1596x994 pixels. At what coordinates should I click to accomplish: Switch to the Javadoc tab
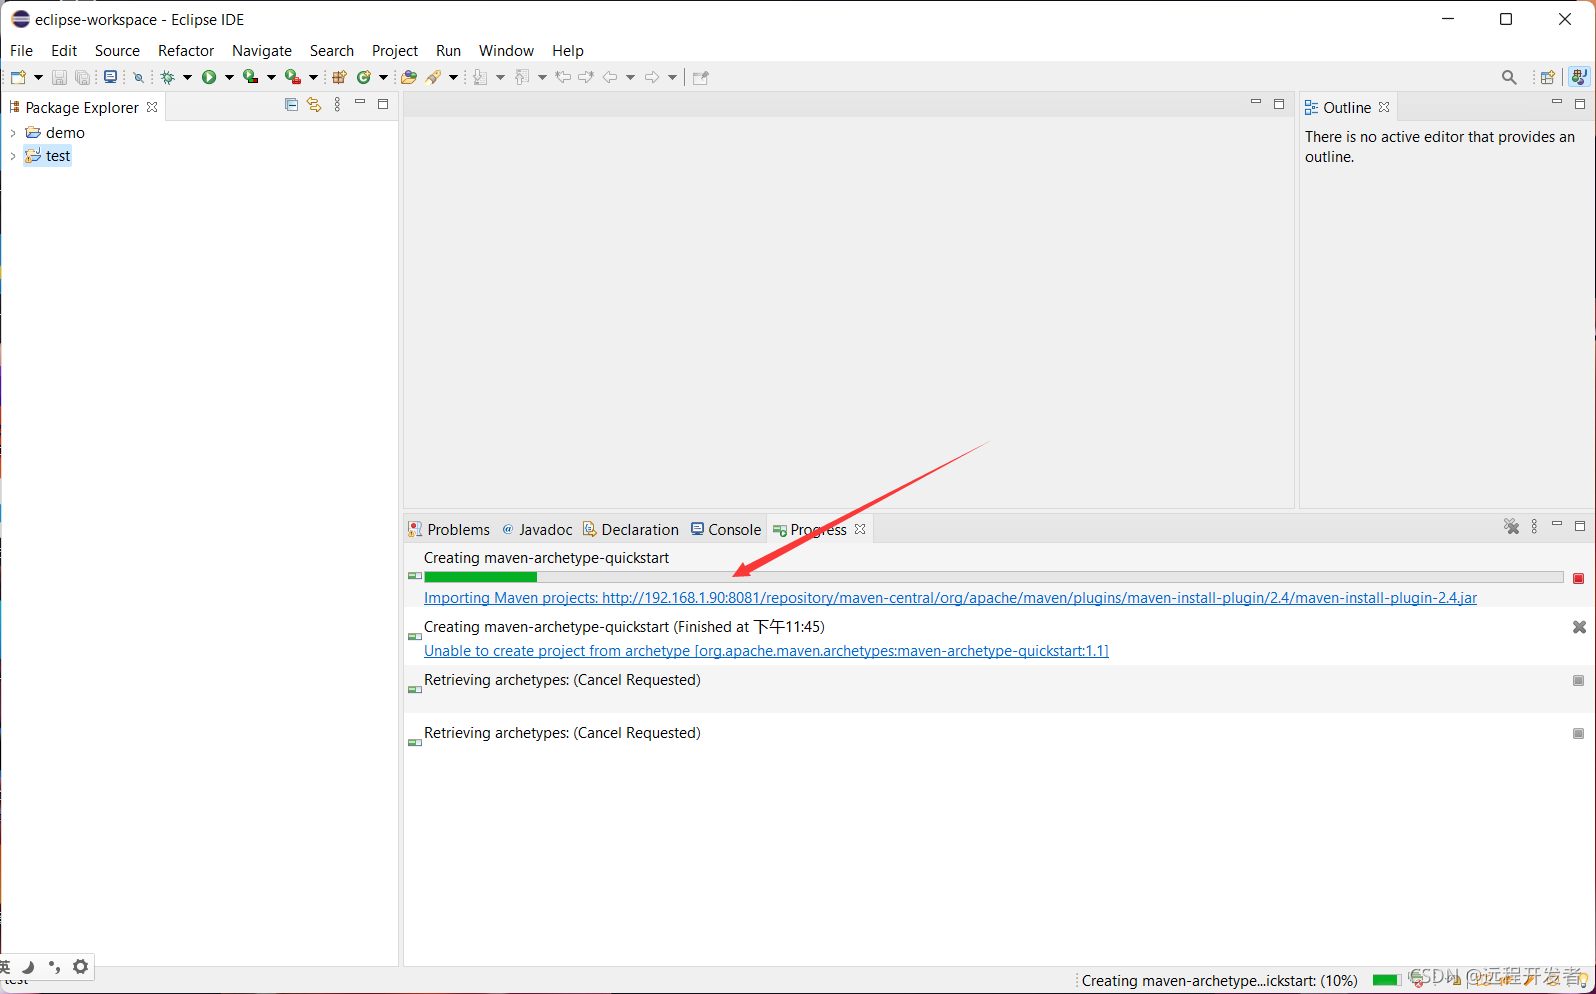[x=537, y=529]
